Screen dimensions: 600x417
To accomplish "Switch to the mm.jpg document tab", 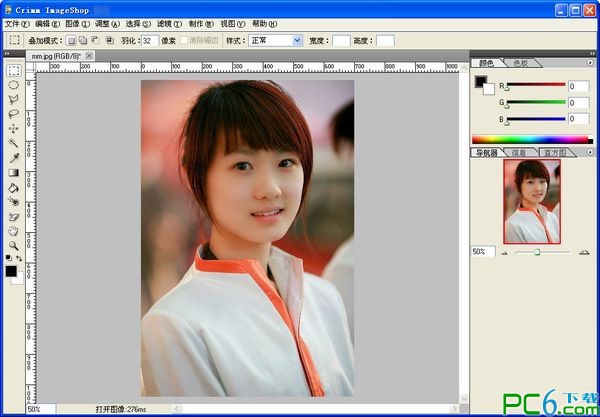I will [x=55, y=56].
